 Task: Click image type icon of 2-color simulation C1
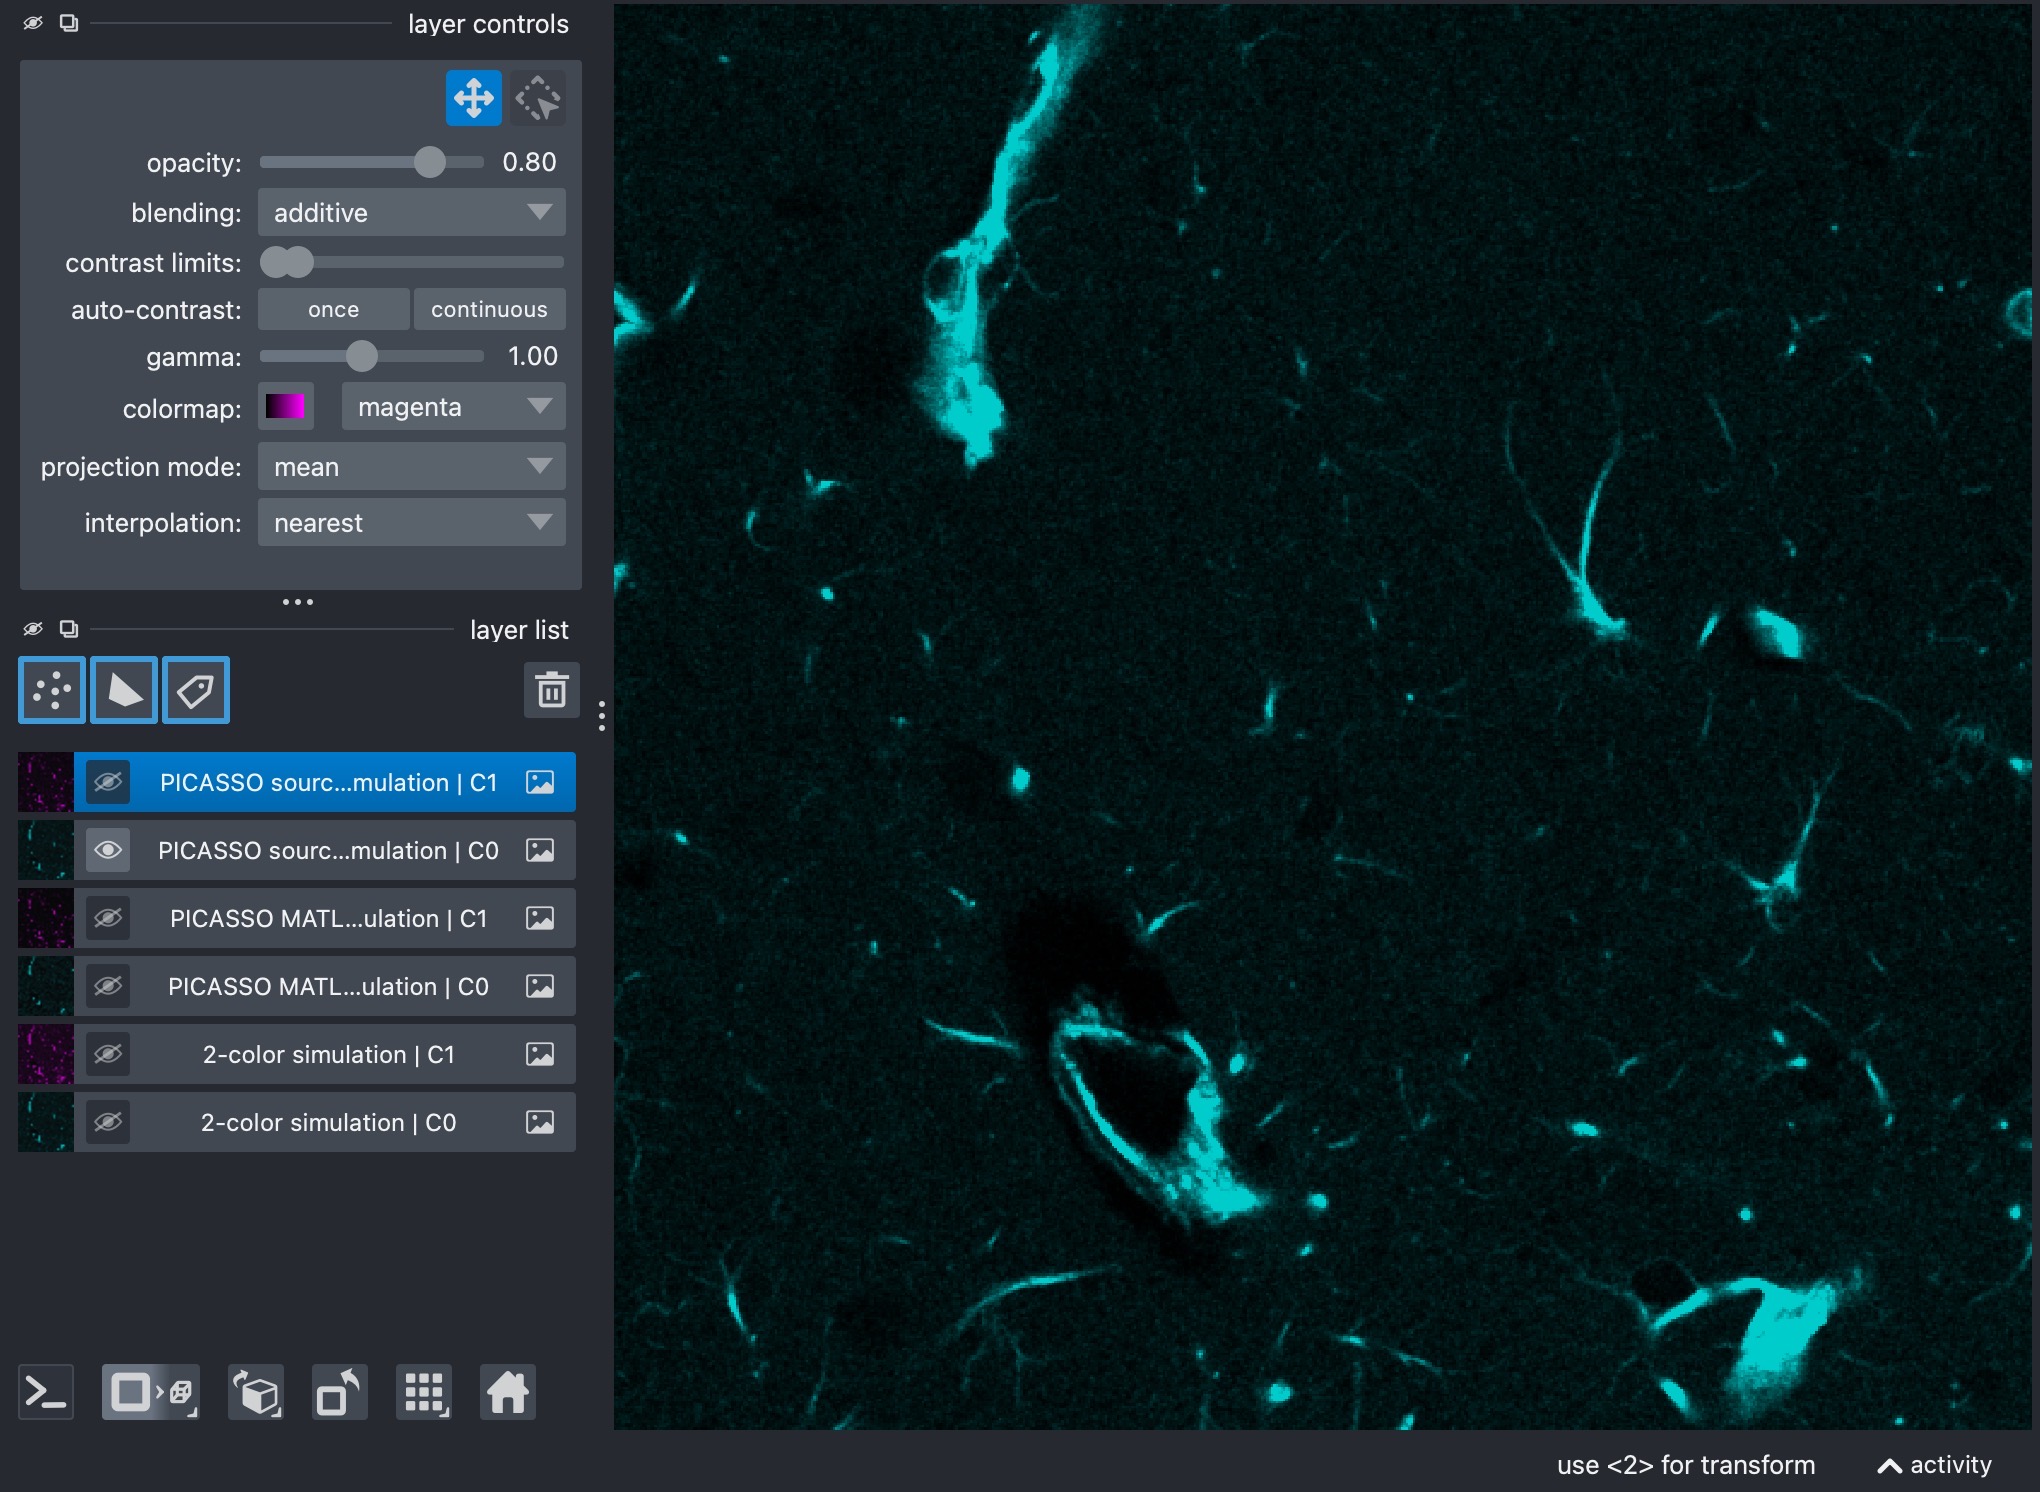point(540,1054)
